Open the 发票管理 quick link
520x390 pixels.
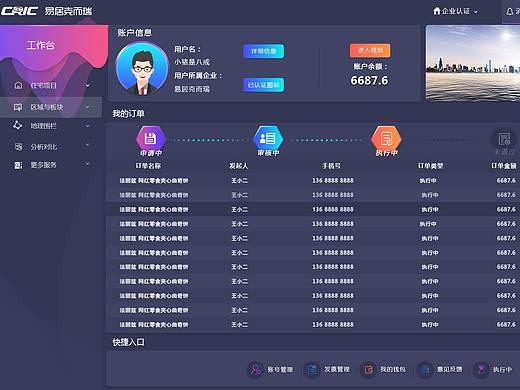(337, 369)
